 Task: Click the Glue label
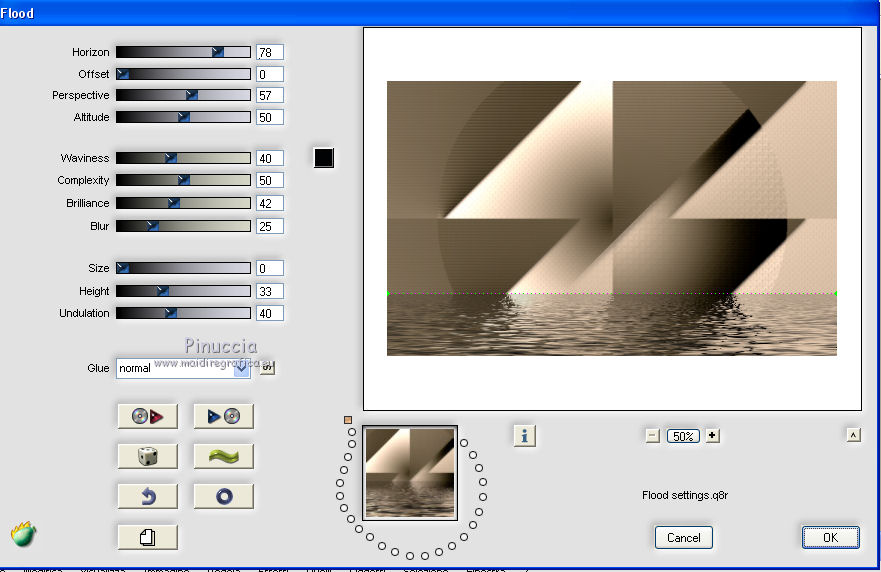(98, 368)
